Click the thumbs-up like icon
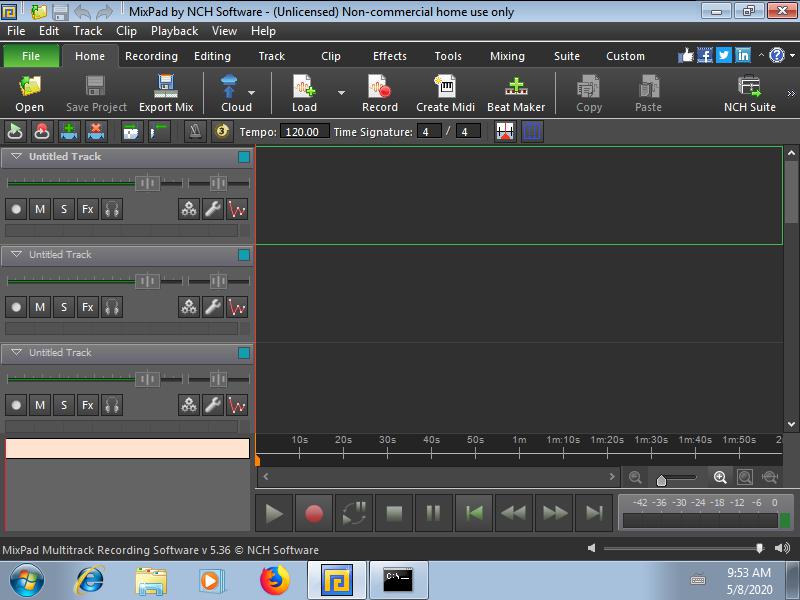Image resolution: width=800 pixels, height=600 pixels. pyautogui.click(x=686, y=55)
